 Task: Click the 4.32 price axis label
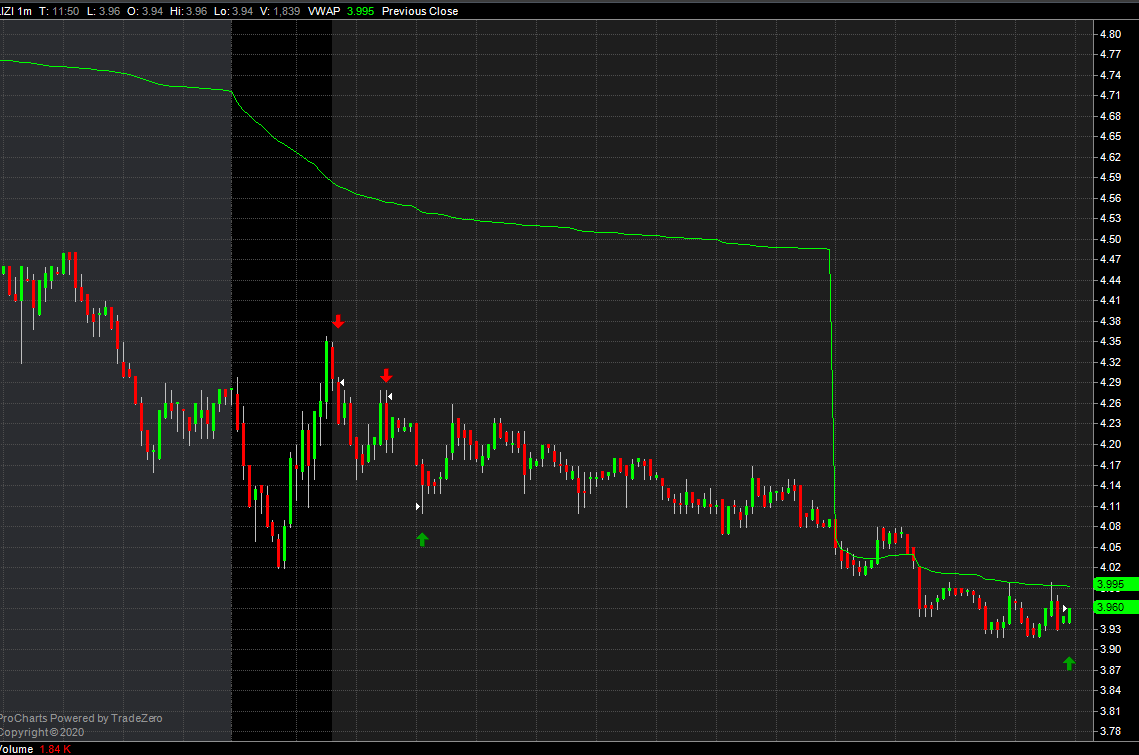coord(1110,363)
